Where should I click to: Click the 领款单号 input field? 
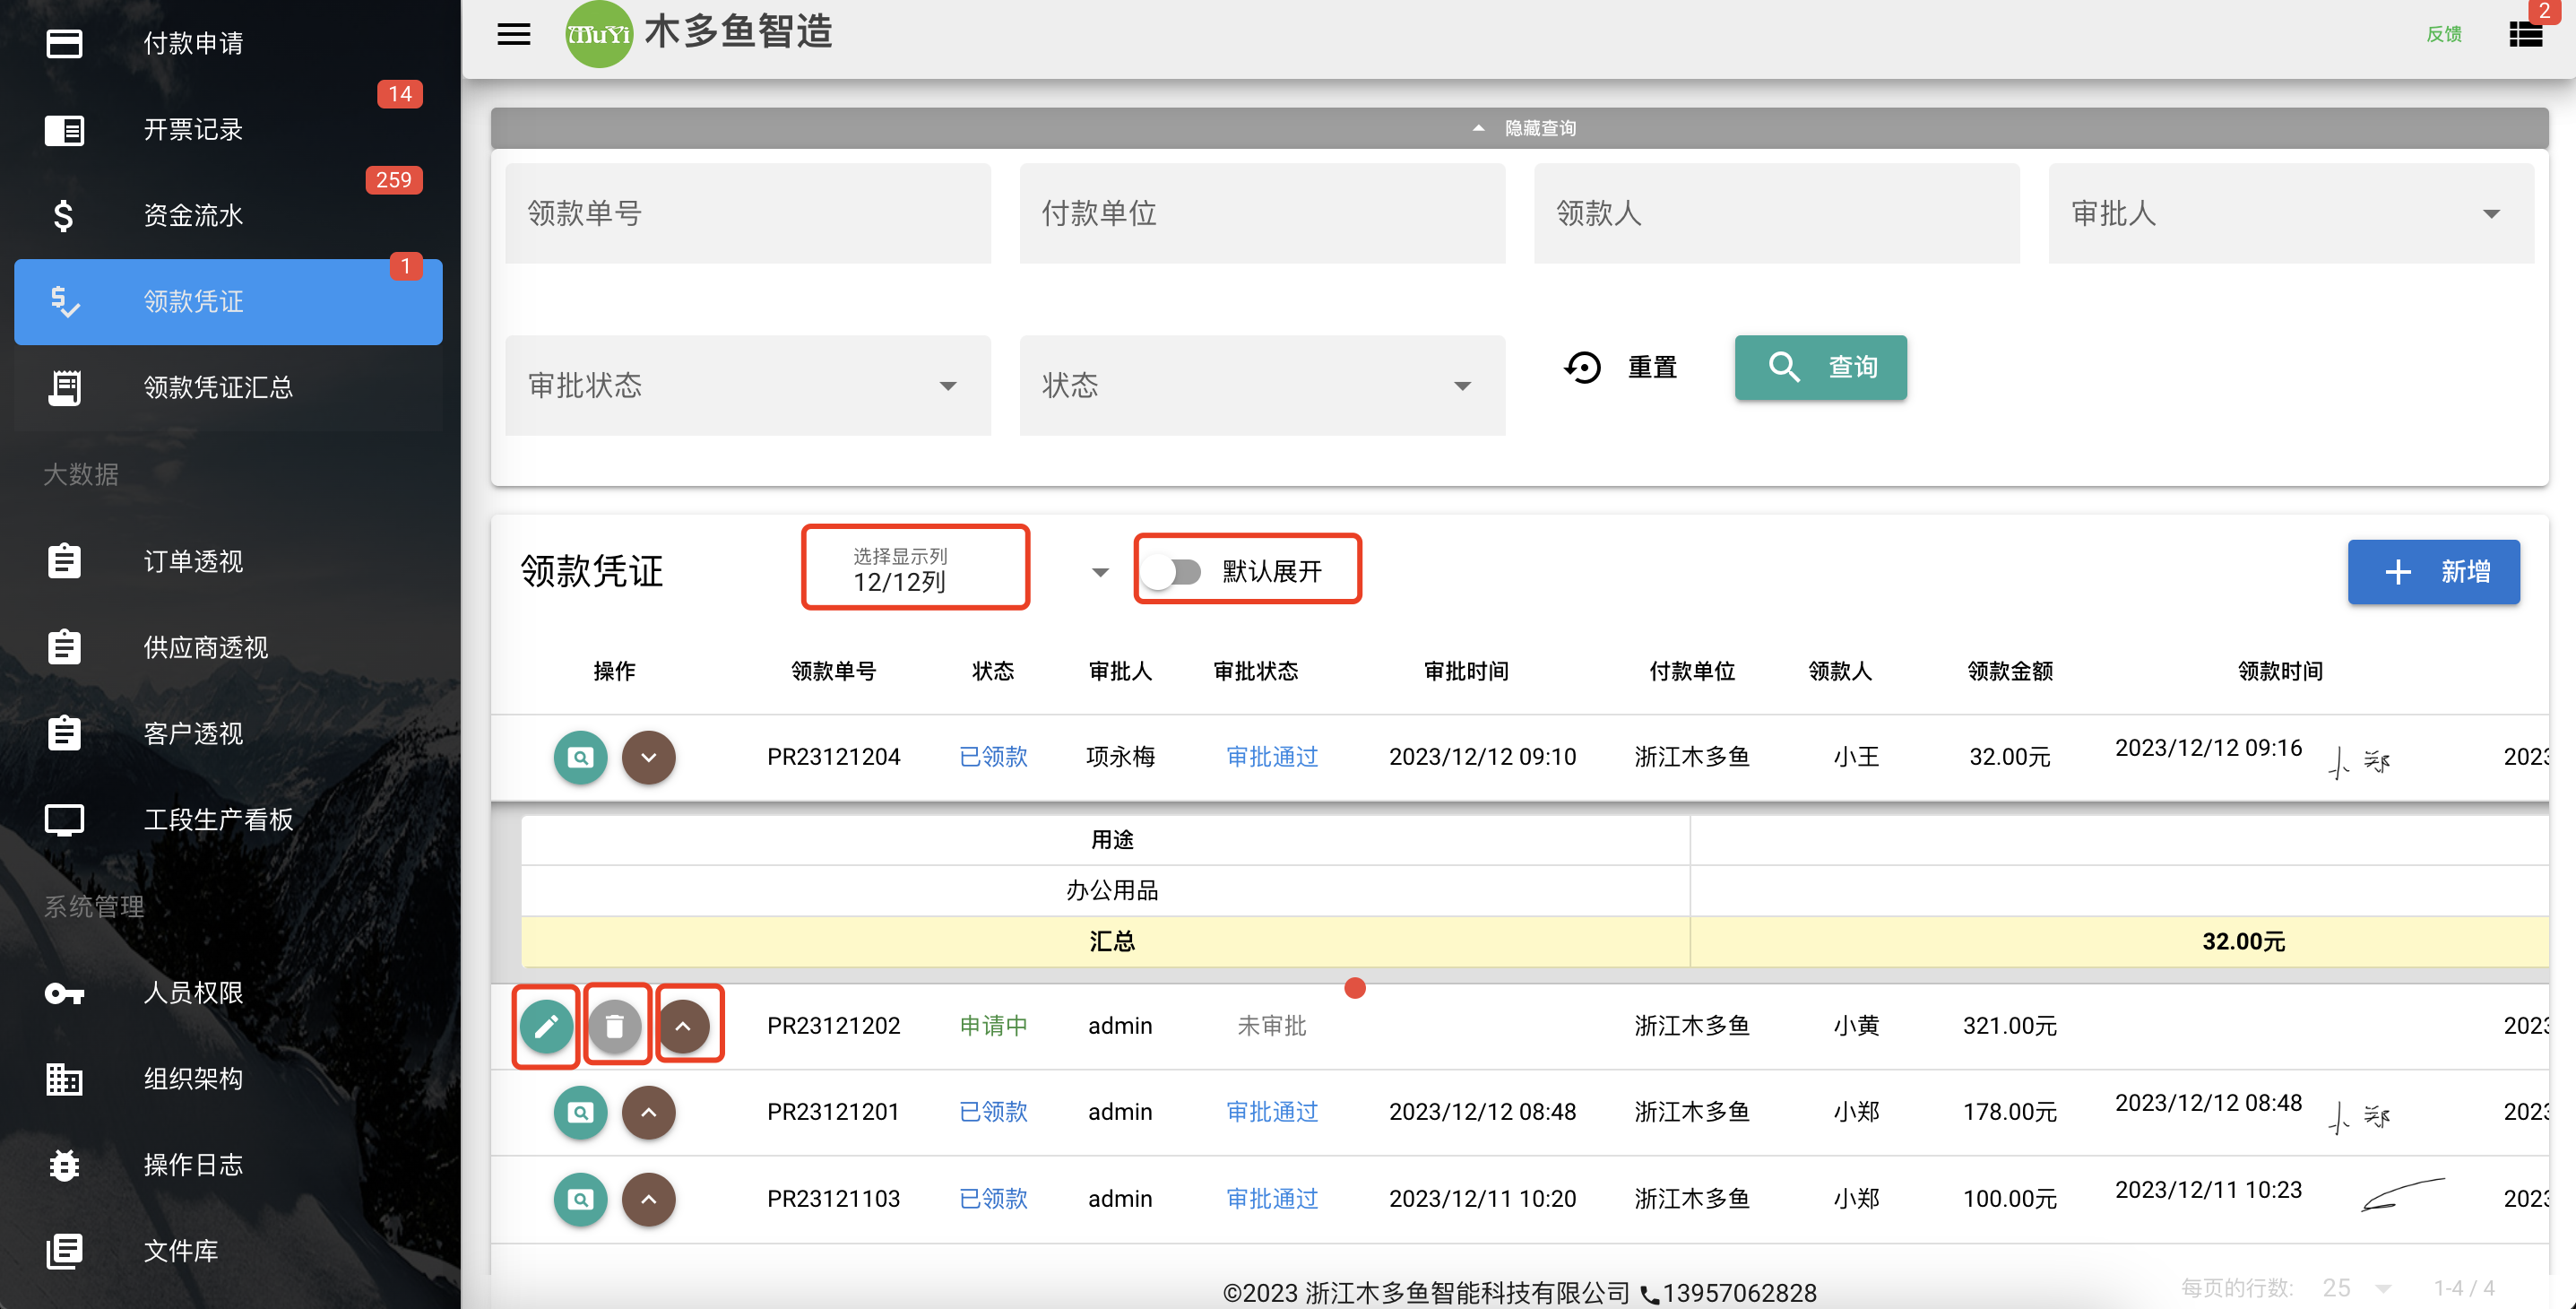pos(748,214)
